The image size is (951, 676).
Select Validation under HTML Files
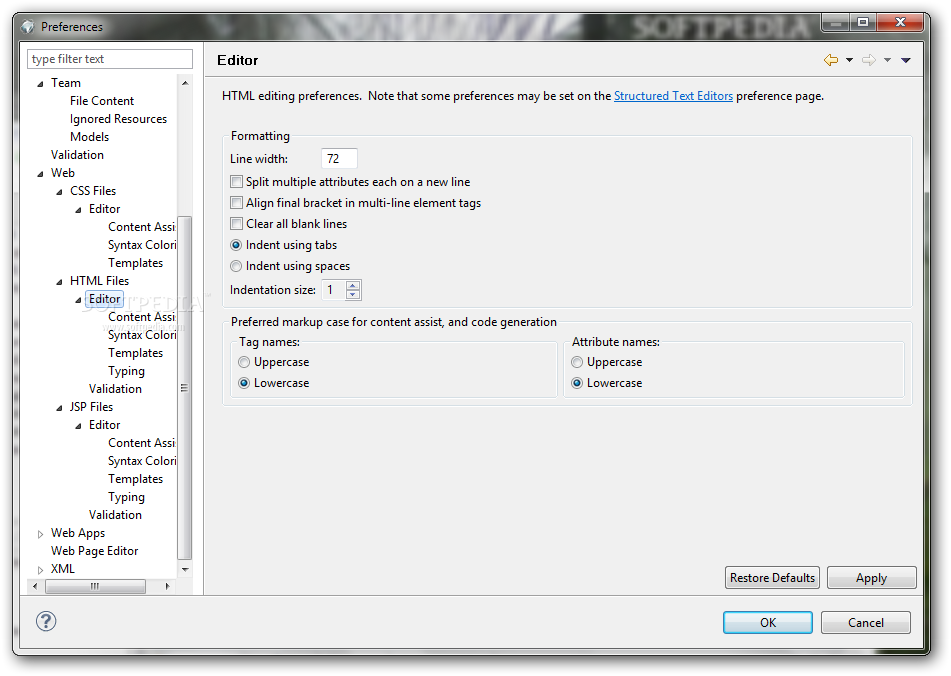(x=115, y=389)
